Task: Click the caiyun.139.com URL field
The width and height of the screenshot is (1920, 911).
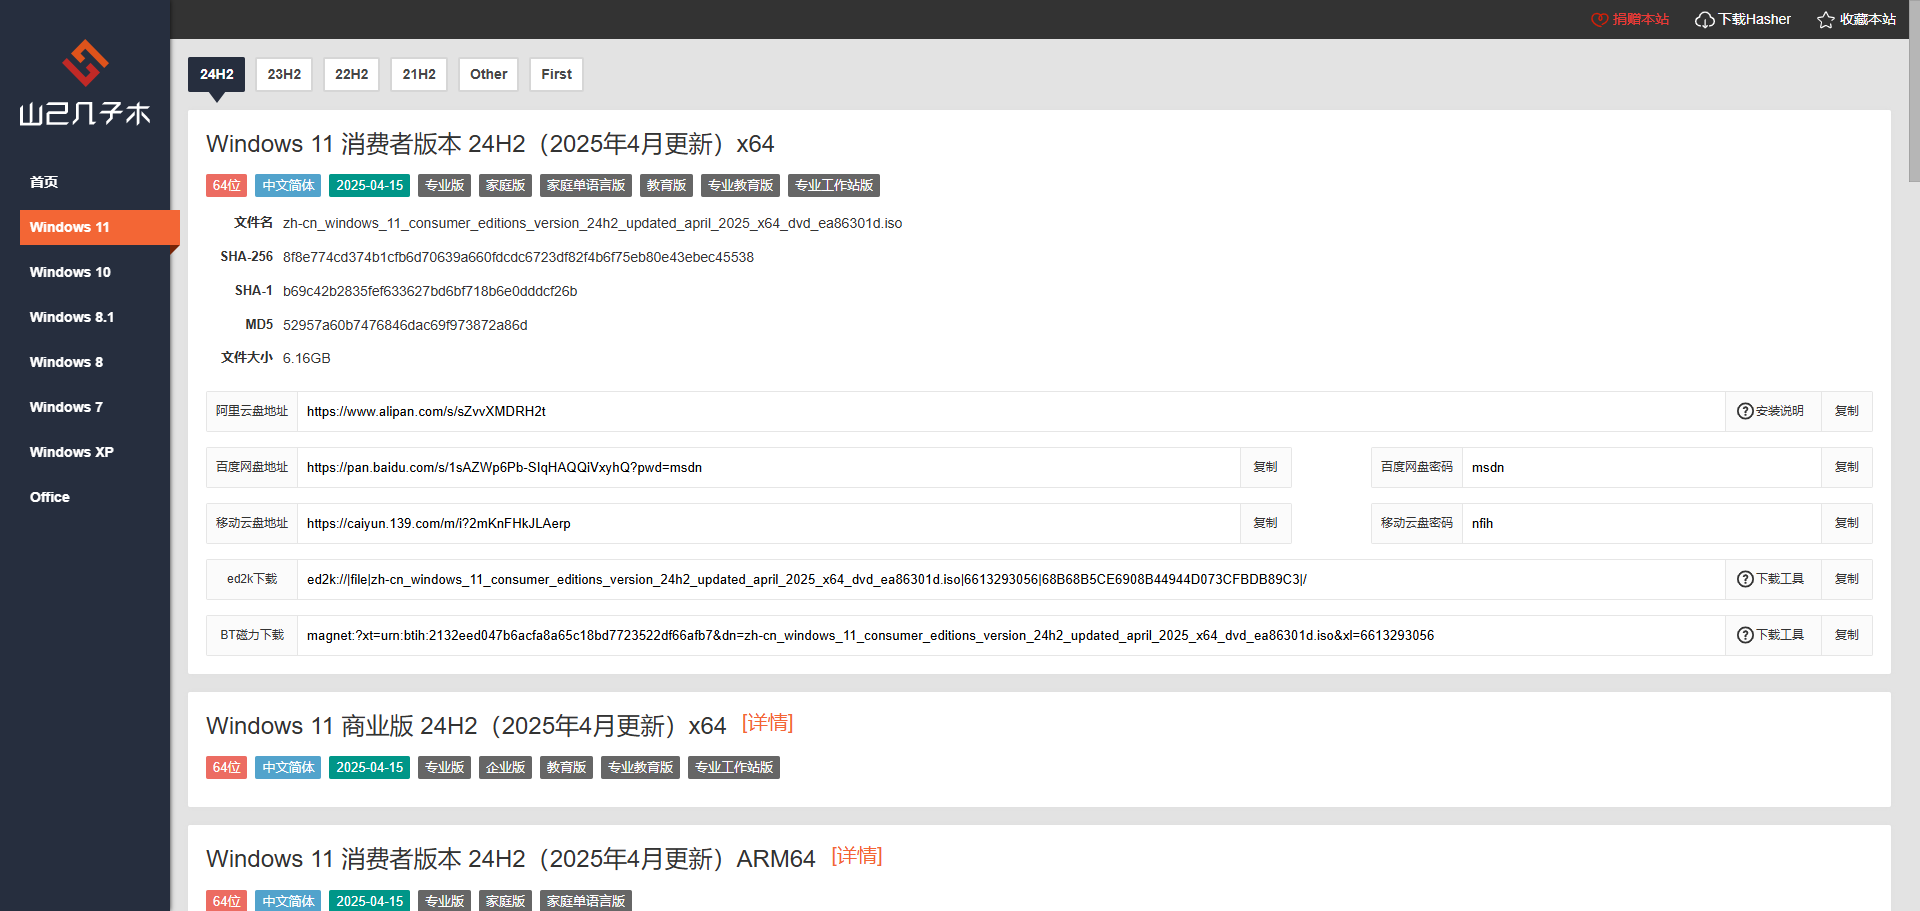Action: click(x=769, y=523)
